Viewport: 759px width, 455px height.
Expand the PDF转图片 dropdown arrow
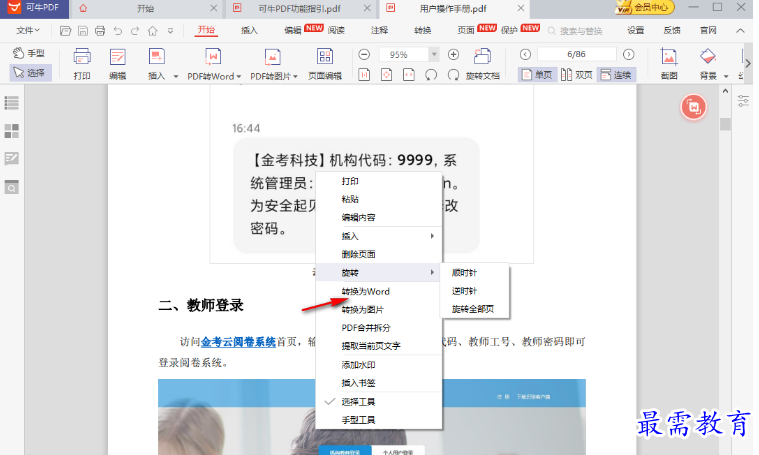pyautogui.click(x=295, y=76)
